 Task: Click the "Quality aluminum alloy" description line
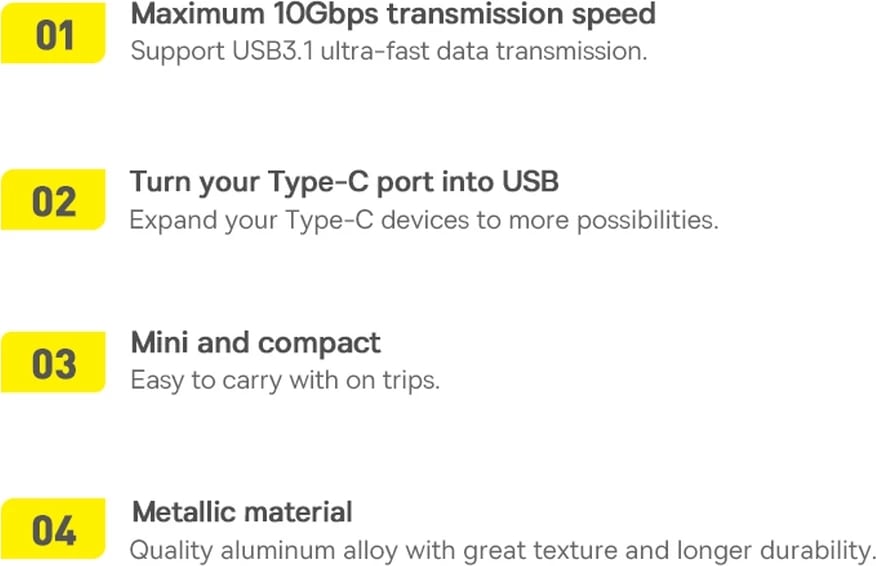point(502,550)
